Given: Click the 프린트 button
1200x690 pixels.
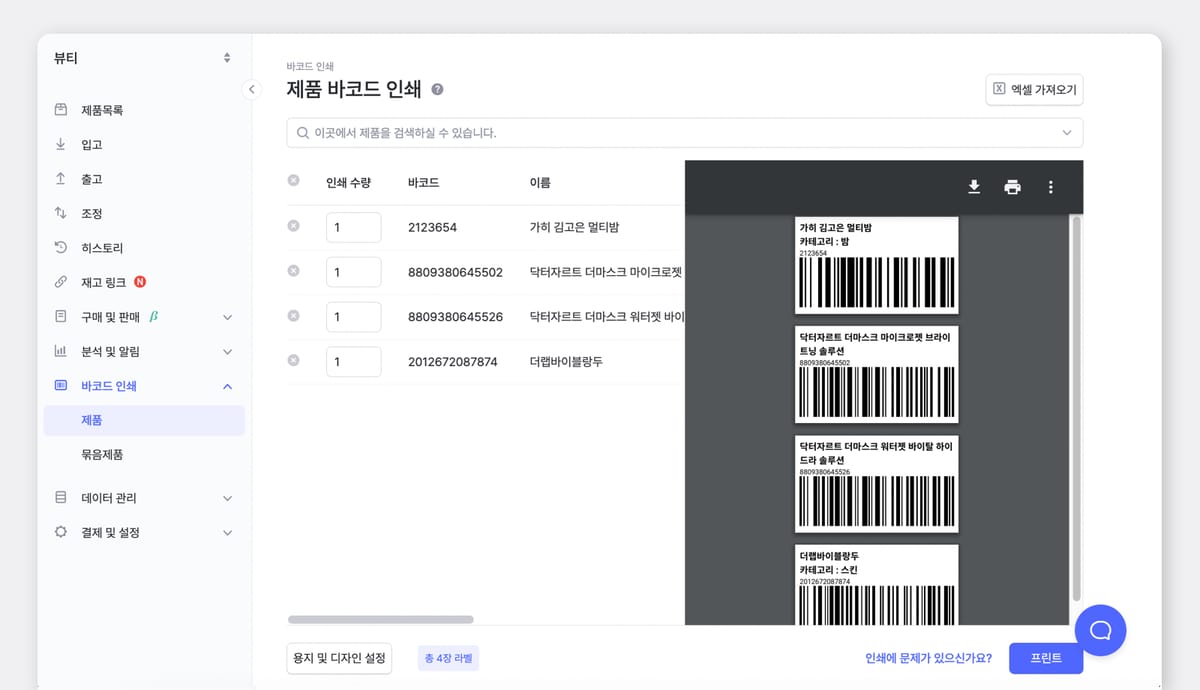Looking at the screenshot, I should tap(1045, 658).
